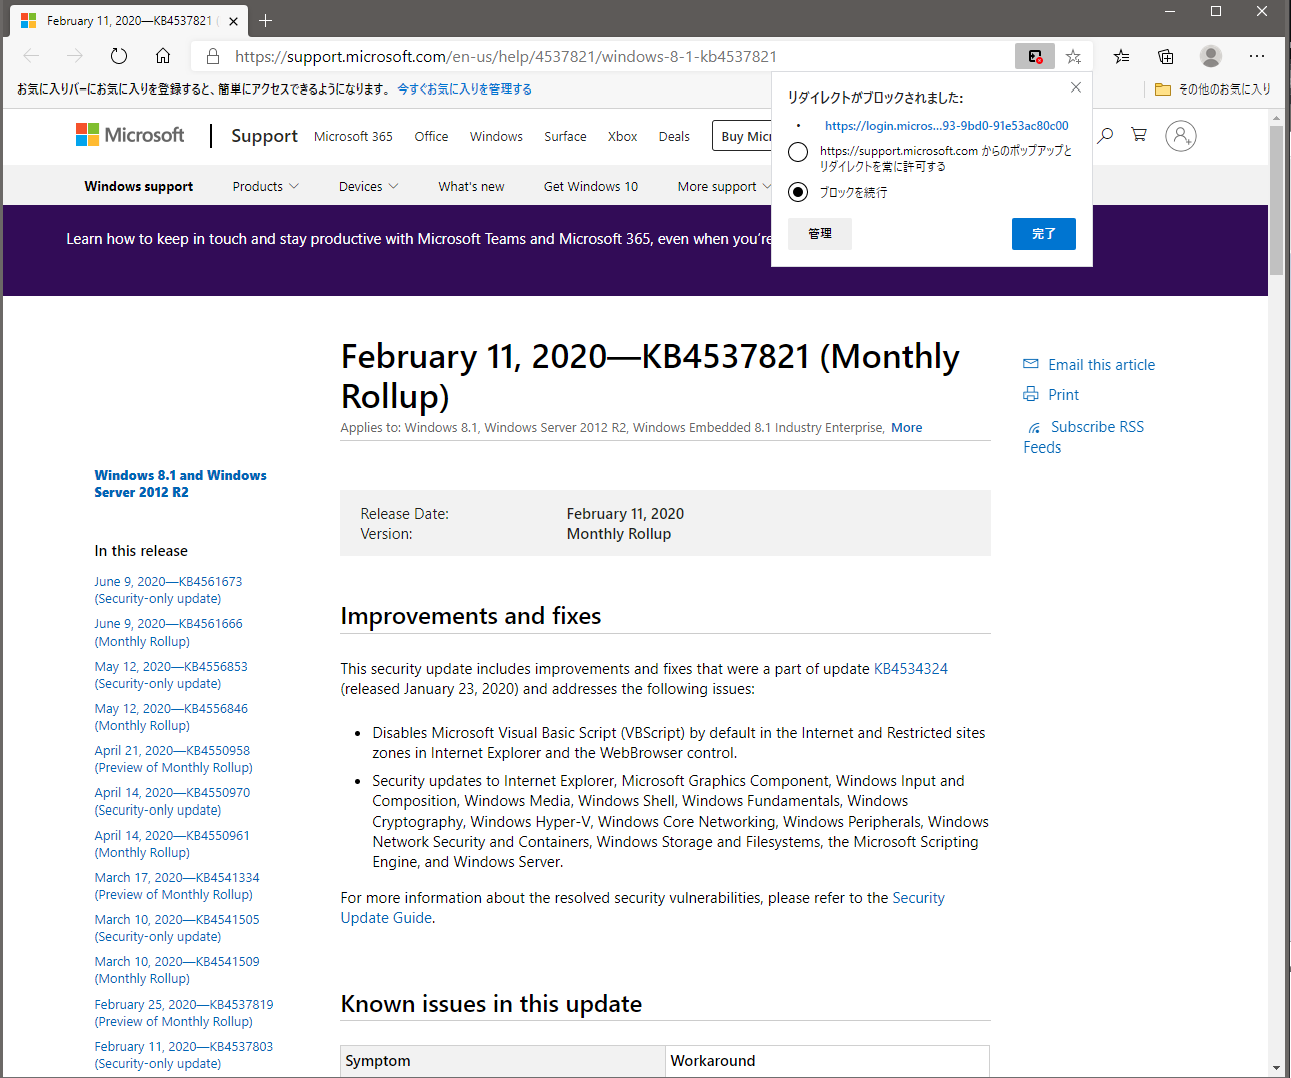Open the shopping cart
1291x1078 pixels.
pyautogui.click(x=1139, y=134)
